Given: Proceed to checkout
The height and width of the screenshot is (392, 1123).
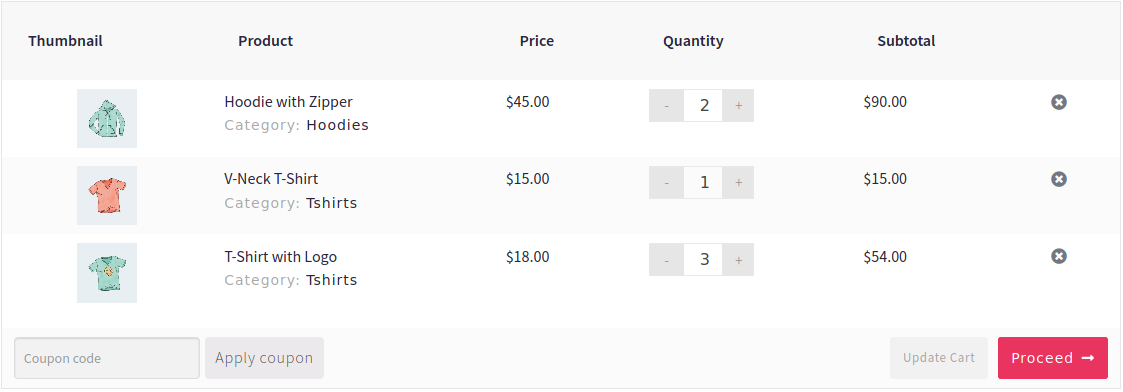Looking at the screenshot, I should (1053, 358).
